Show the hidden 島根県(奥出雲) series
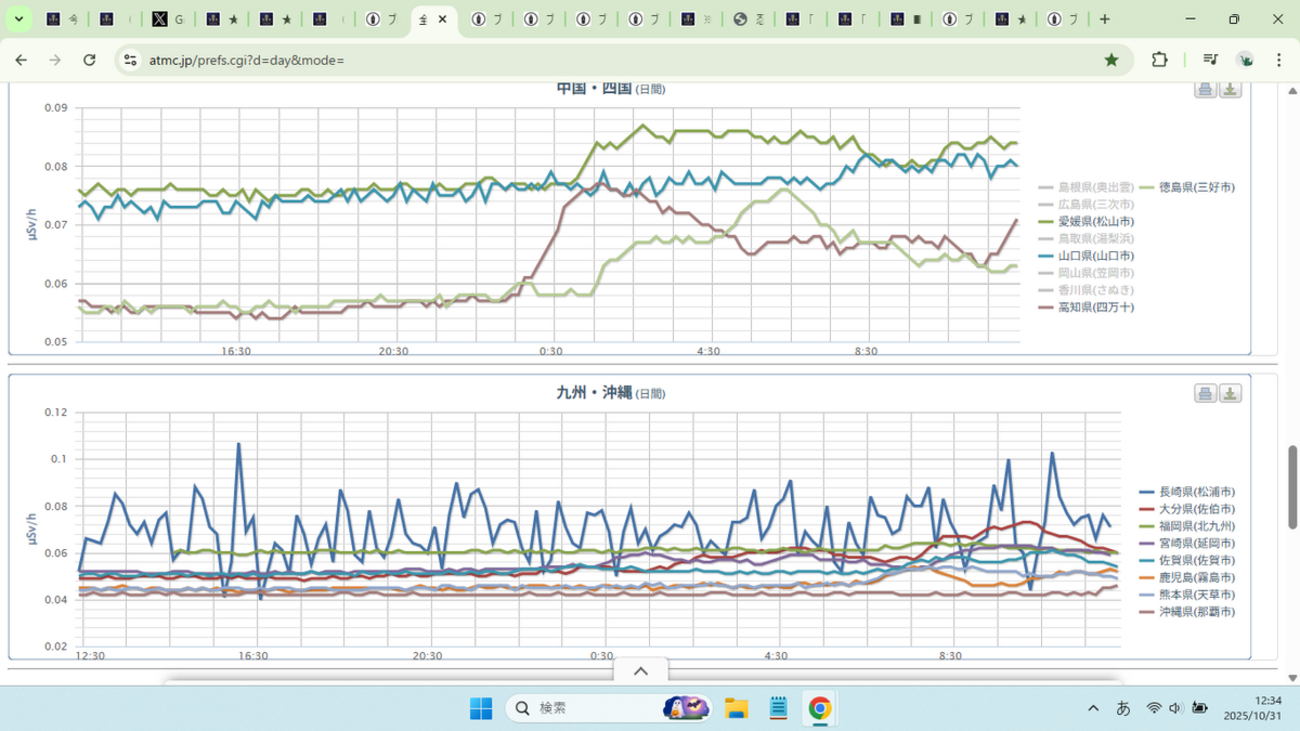This screenshot has width=1300, height=731. [1095, 187]
